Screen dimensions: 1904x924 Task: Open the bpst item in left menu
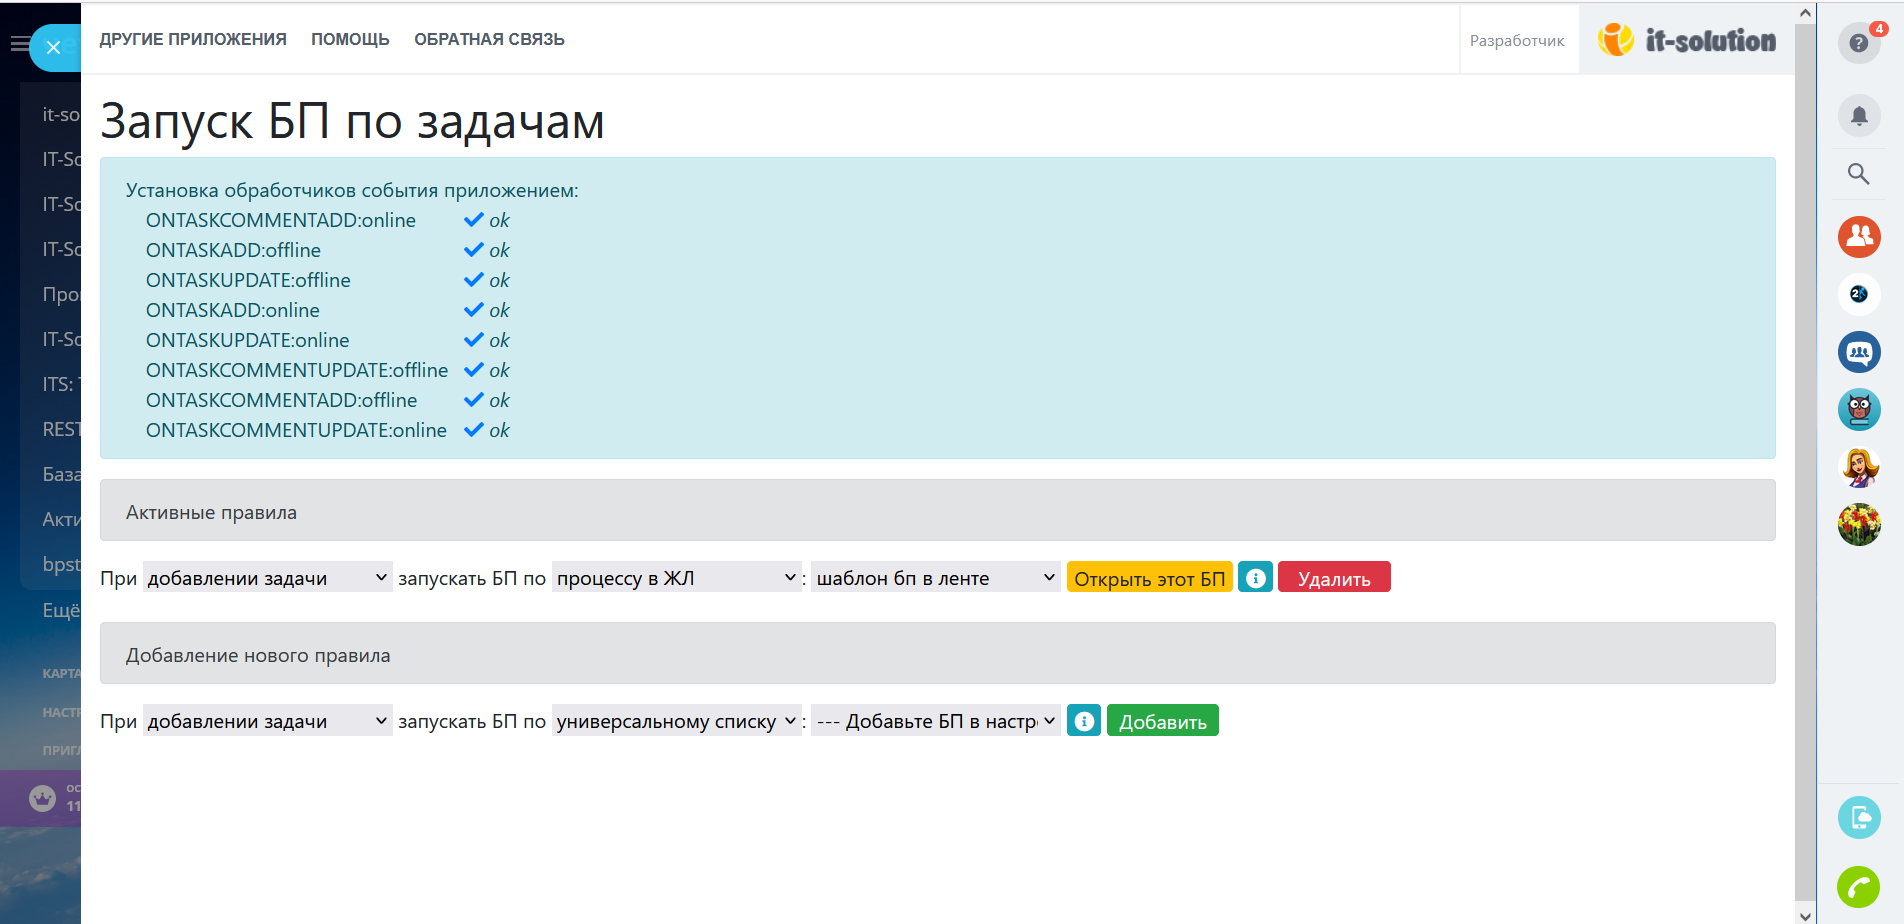pyautogui.click(x=60, y=564)
